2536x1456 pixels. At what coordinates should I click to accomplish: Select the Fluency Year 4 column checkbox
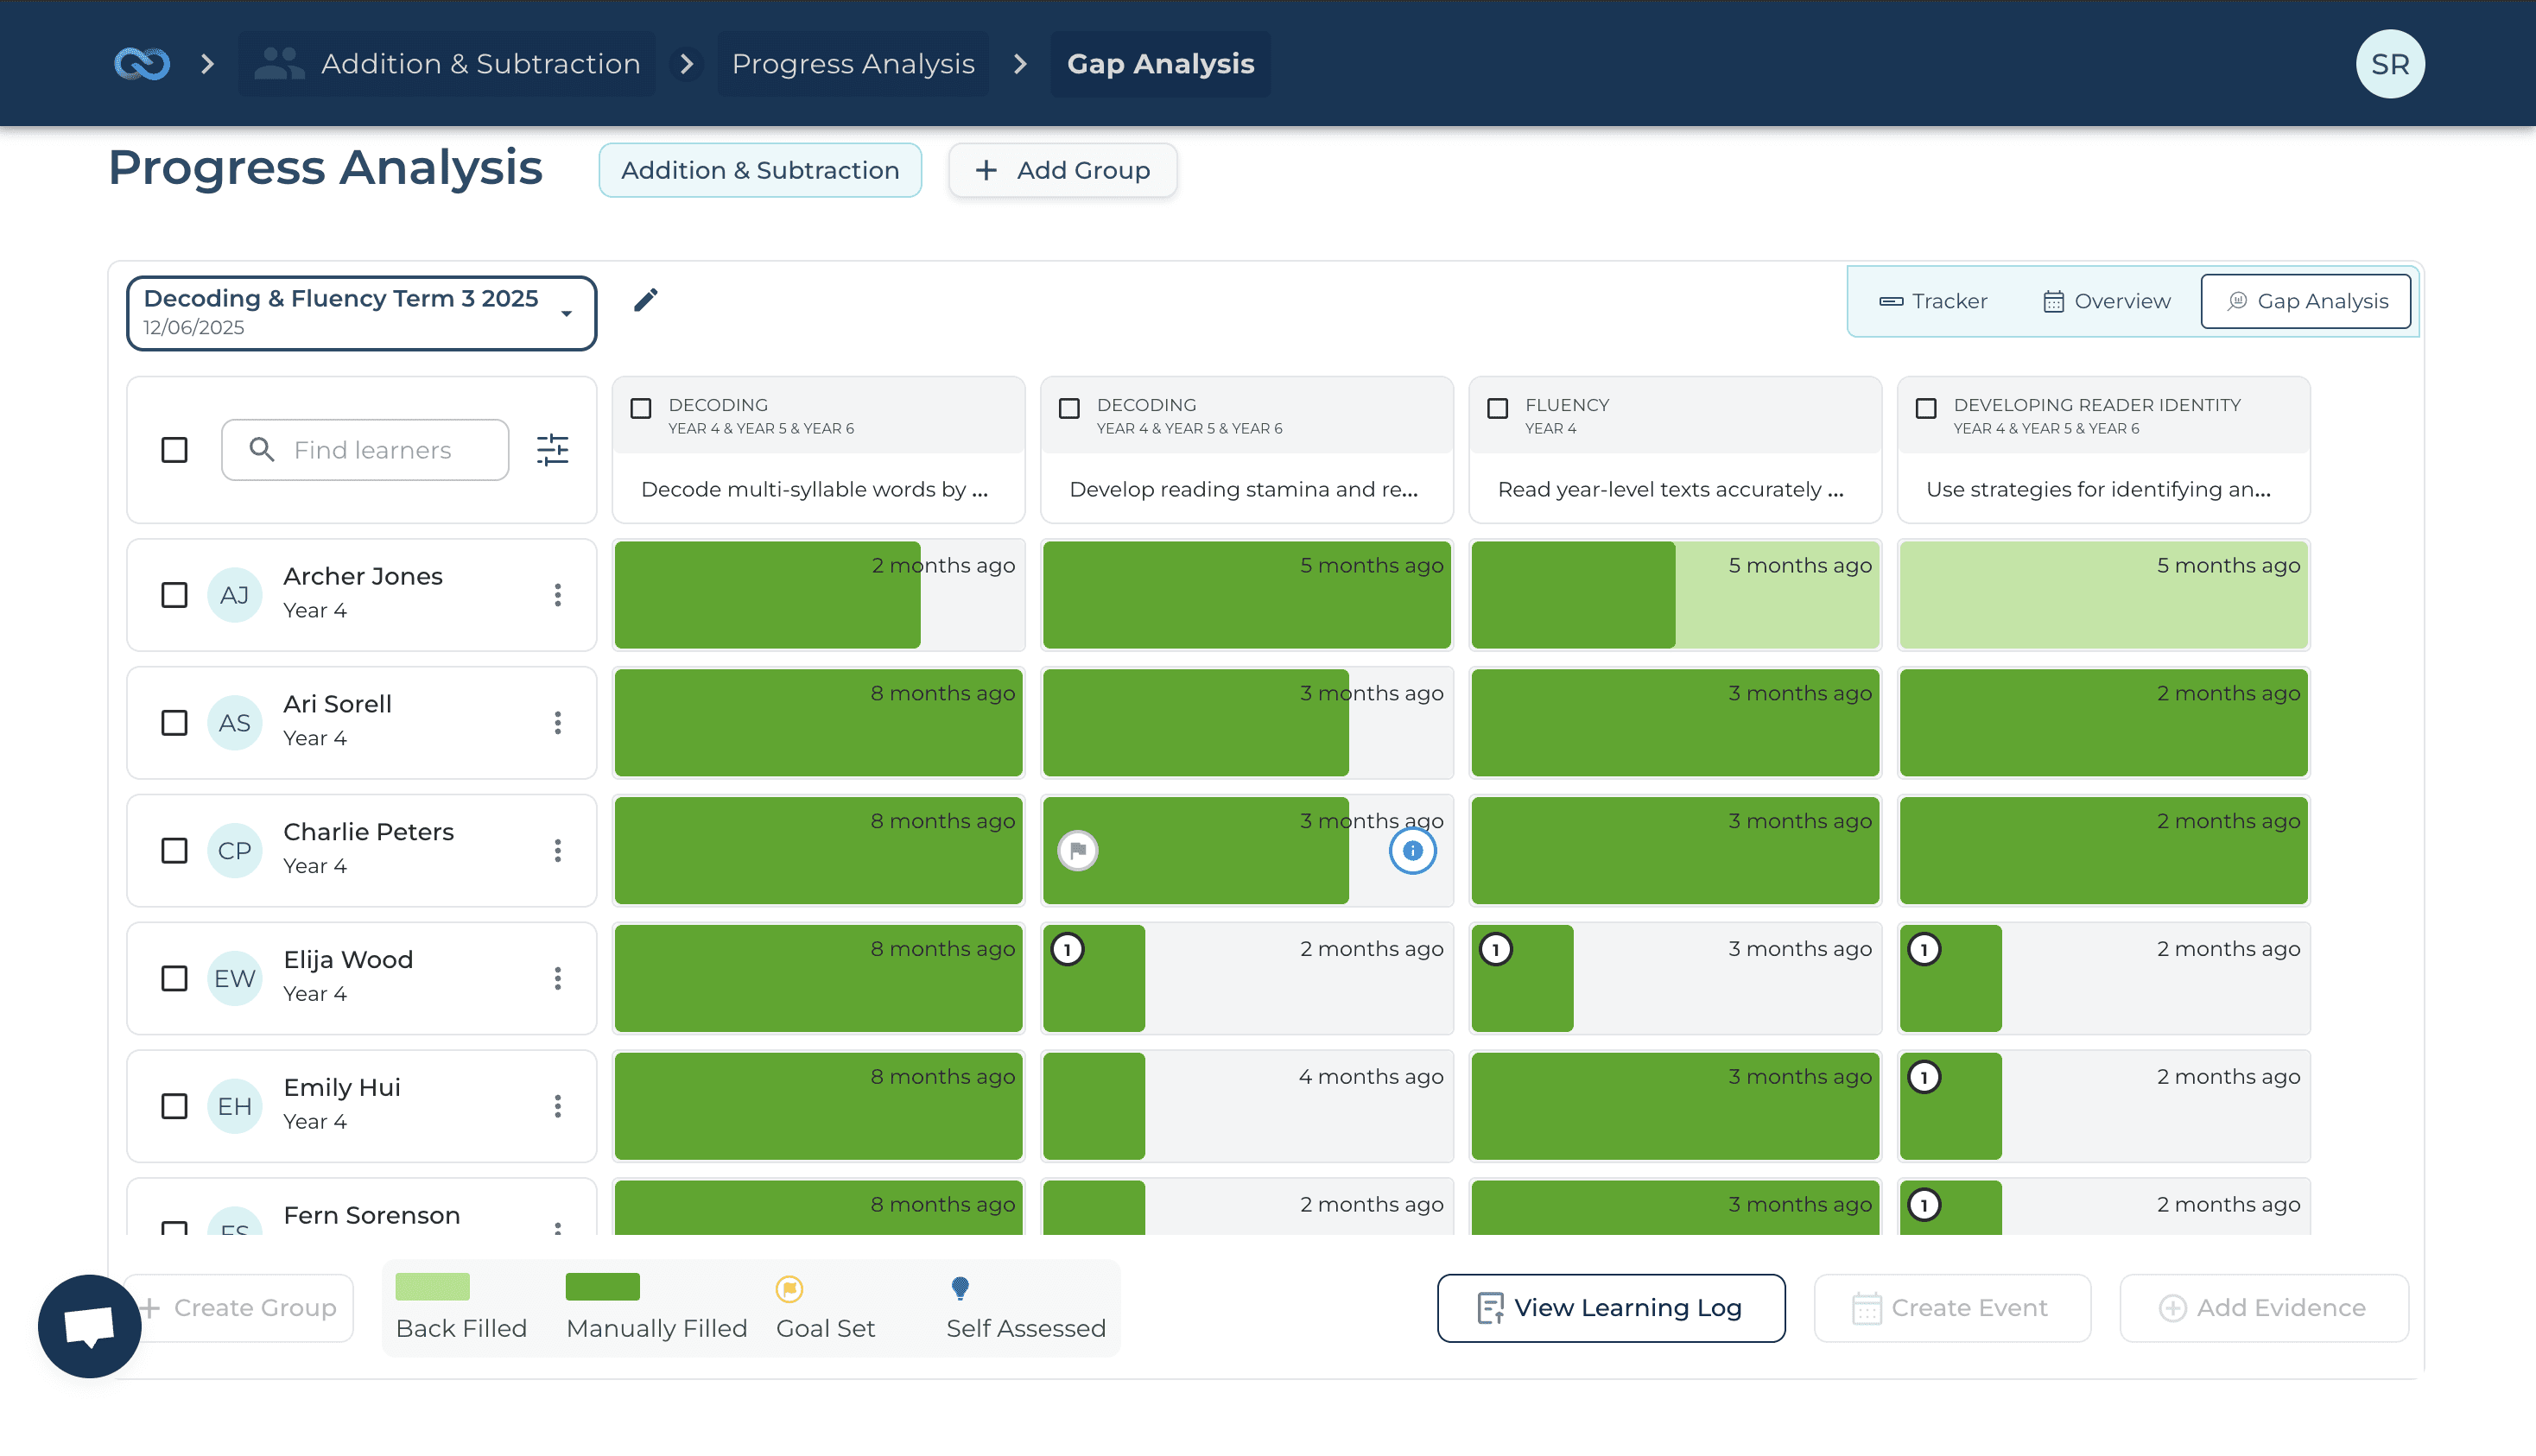(x=1497, y=408)
